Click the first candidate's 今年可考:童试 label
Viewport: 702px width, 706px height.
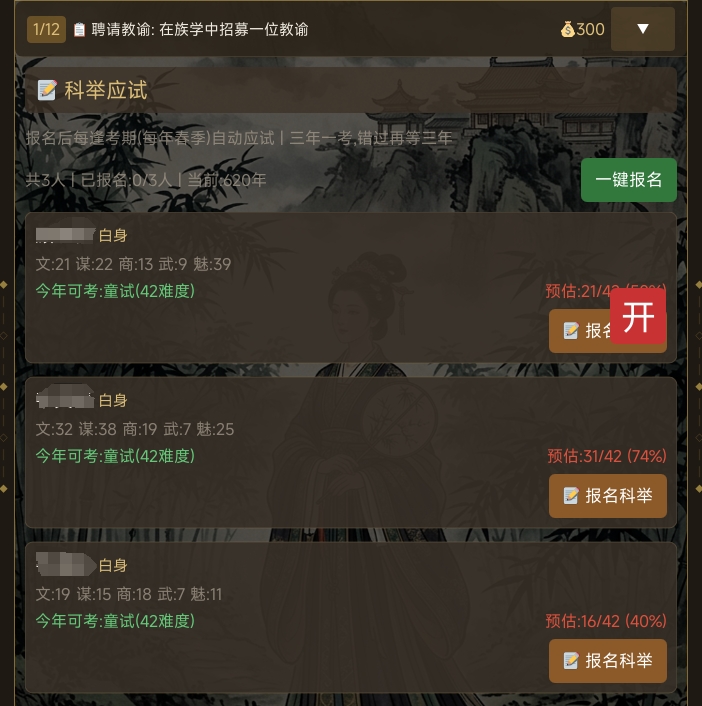click(115, 291)
